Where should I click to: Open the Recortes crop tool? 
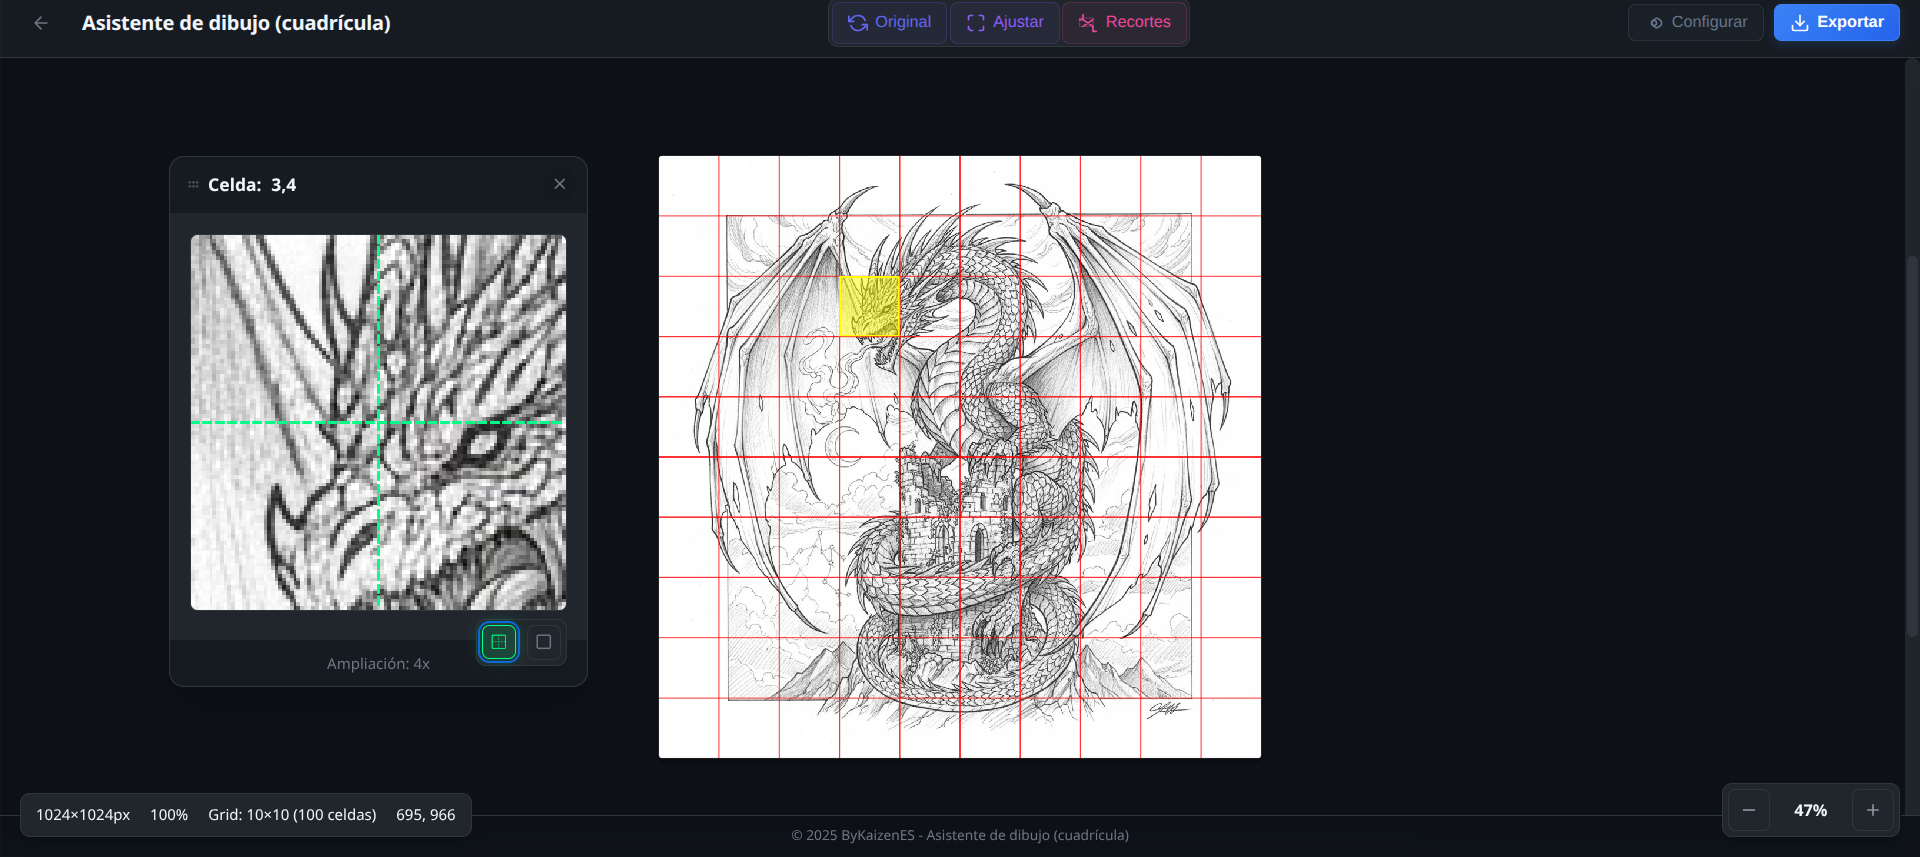tap(1125, 22)
